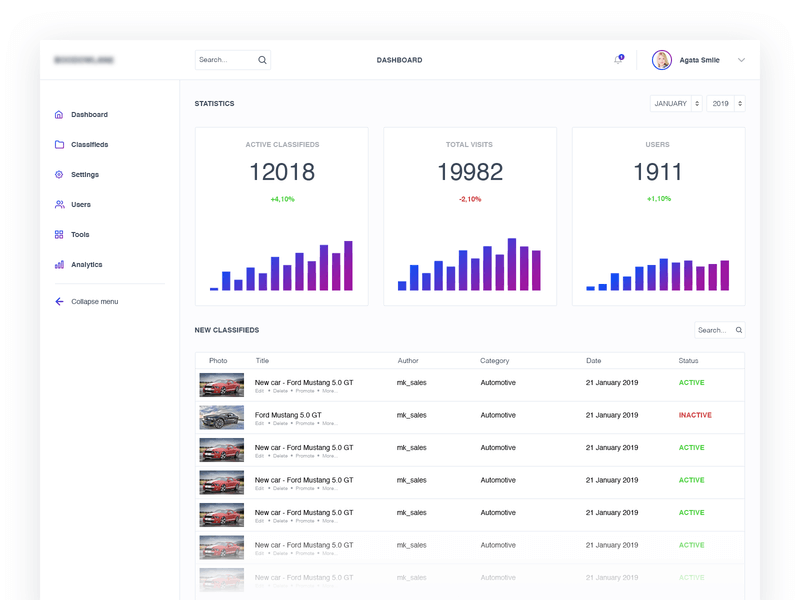
Task: Toggle the INACTIVE status on Ford Mustang 5.0 GT
Action: (x=695, y=415)
